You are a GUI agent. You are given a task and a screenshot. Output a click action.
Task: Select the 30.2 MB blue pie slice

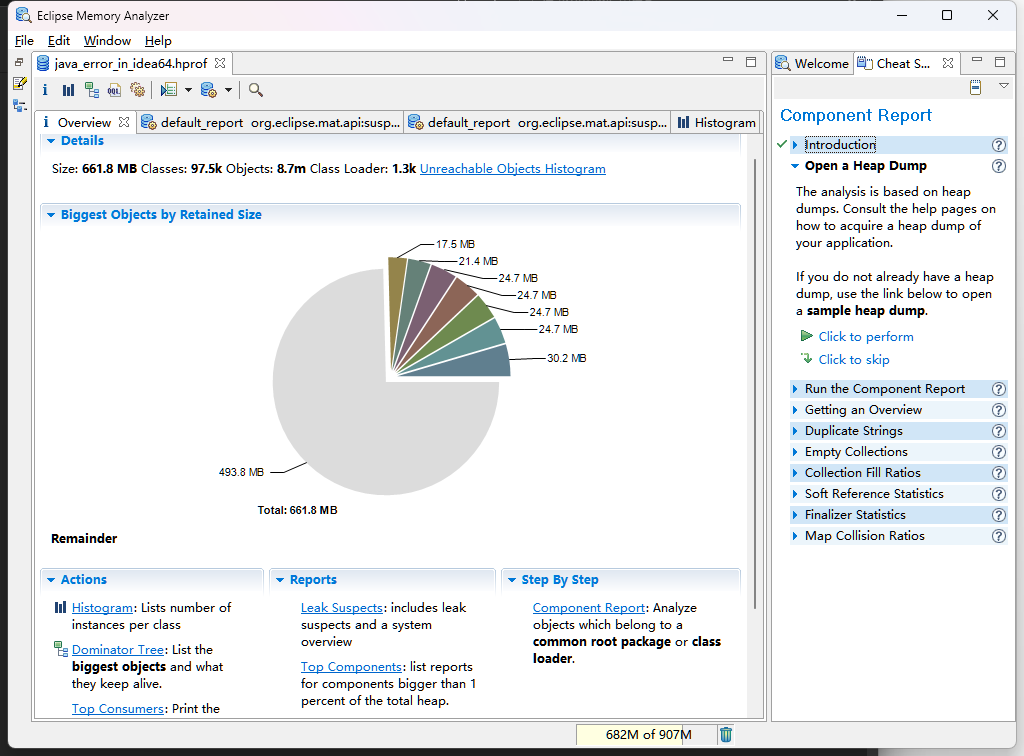tap(475, 363)
